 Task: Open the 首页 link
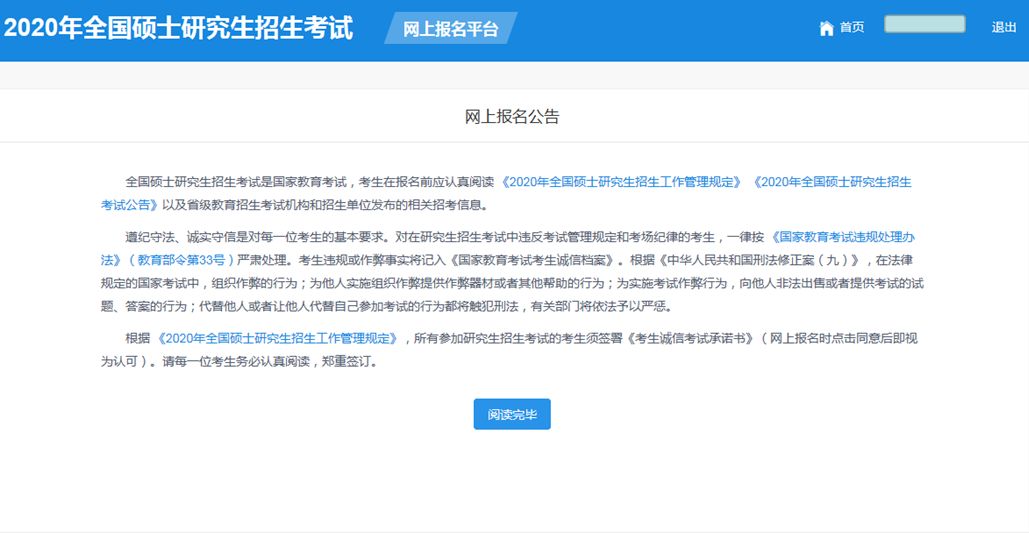[x=851, y=28]
